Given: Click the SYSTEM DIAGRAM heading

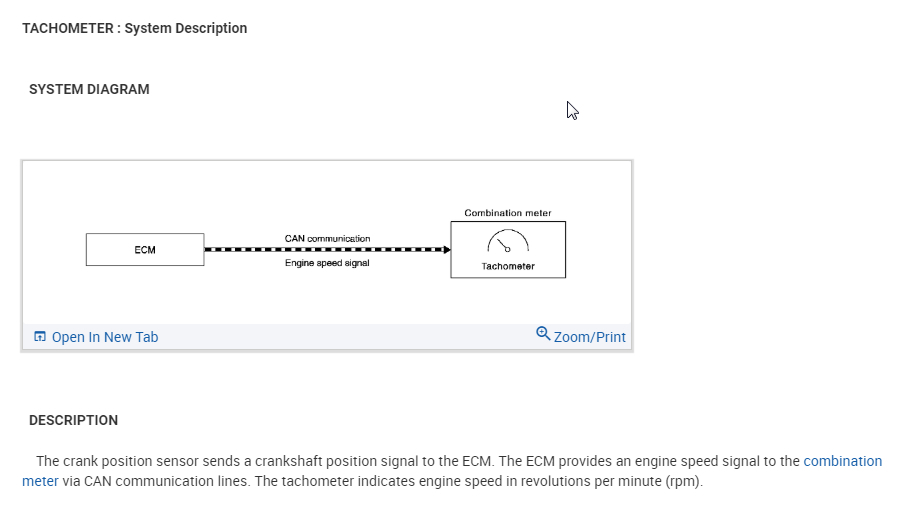Looking at the screenshot, I should point(89,89).
